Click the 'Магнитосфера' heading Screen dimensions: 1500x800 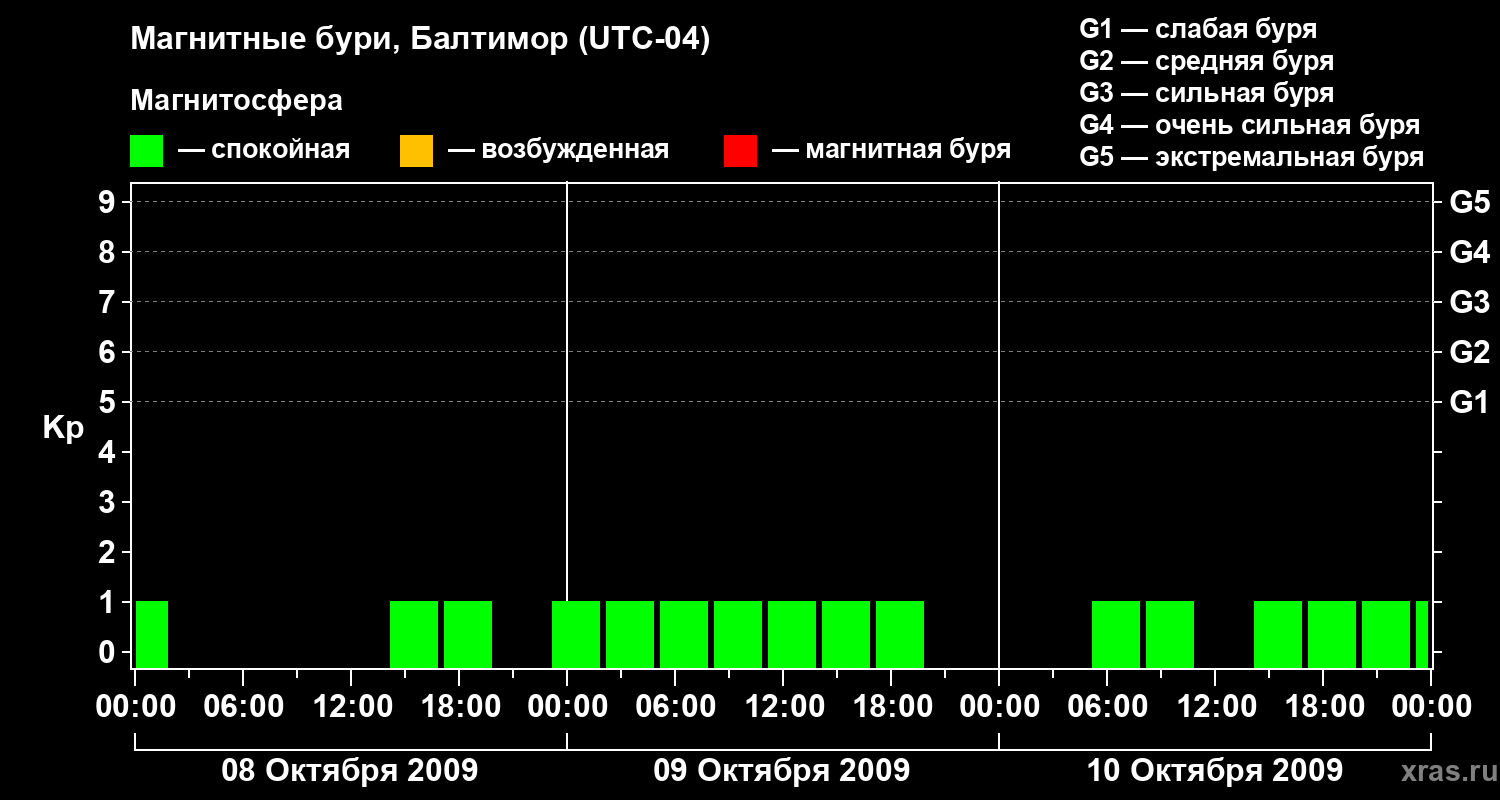tap(236, 101)
